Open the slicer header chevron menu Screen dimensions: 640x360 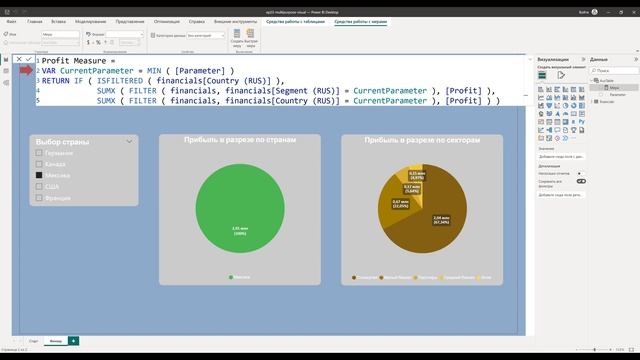129,142
